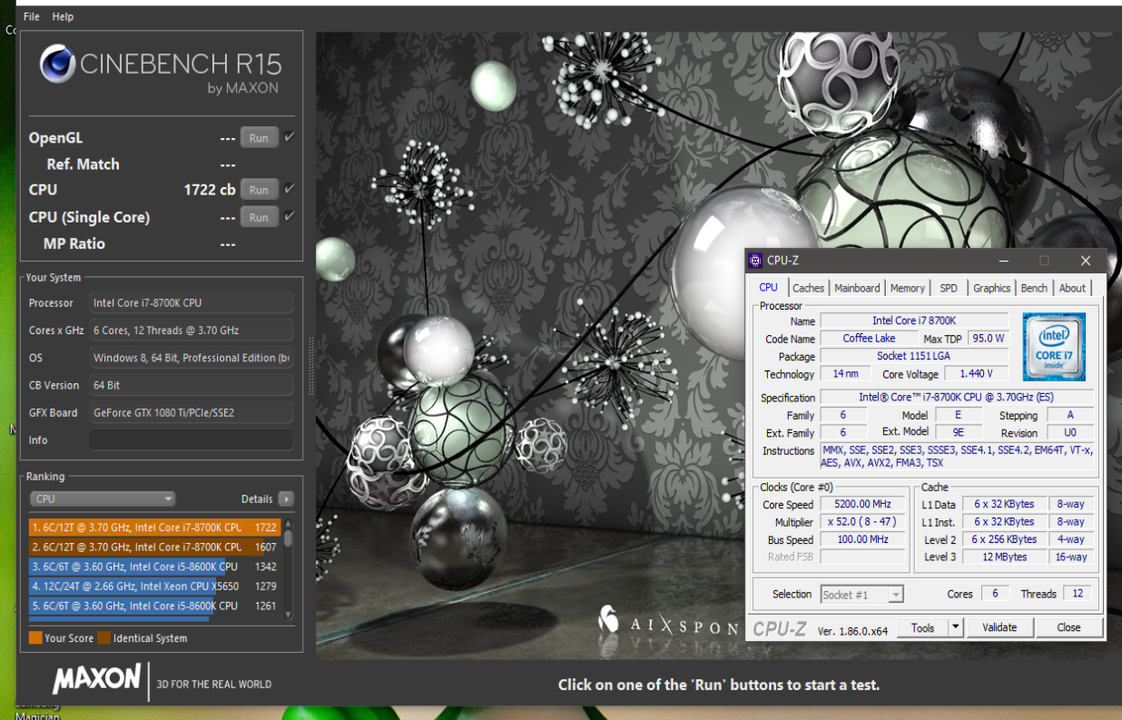Select ranking row 2 scoring 1607

[155, 547]
